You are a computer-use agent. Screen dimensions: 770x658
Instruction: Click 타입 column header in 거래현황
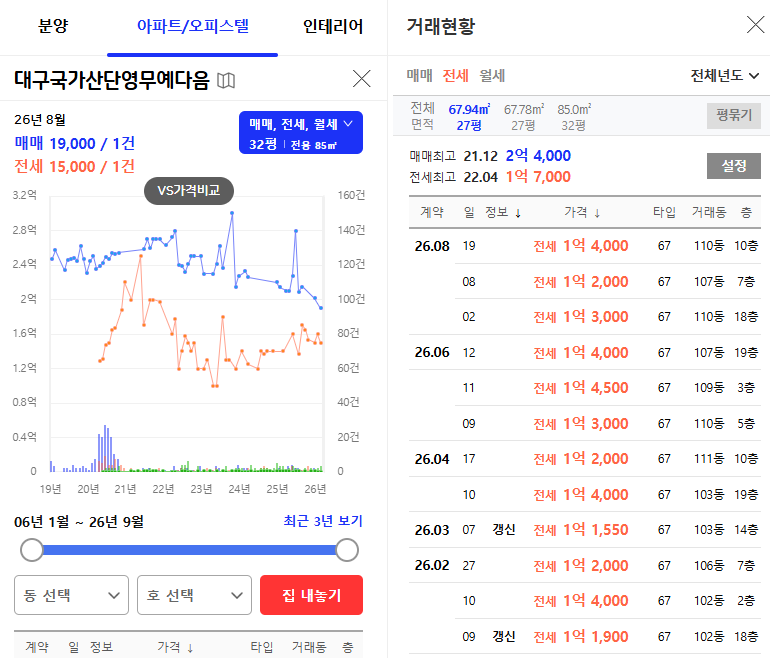pos(664,212)
